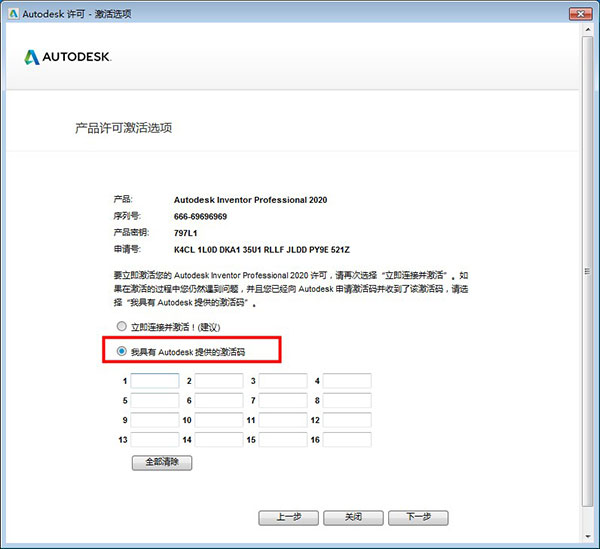Click activation code field 2
600x549 pixels.
(219, 381)
